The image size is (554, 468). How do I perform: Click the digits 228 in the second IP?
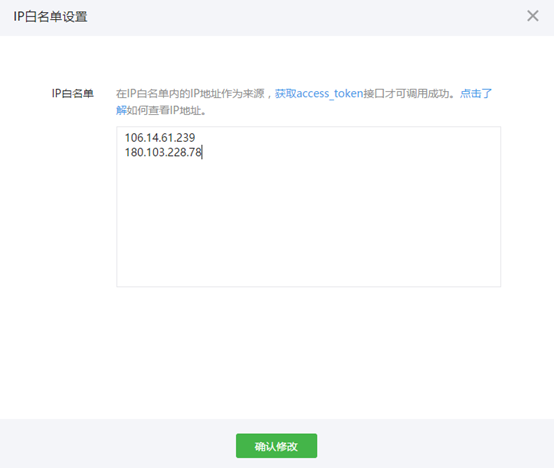coord(177,152)
